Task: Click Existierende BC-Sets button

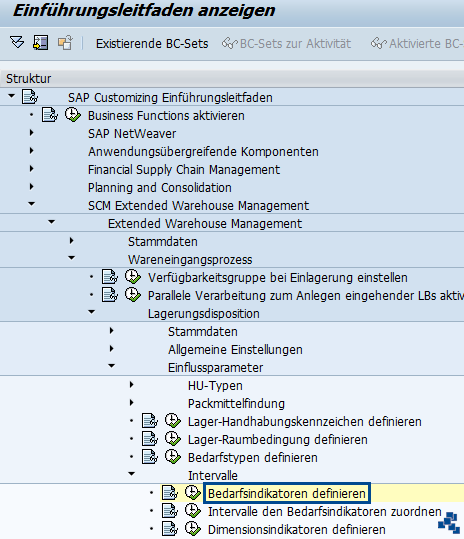Action: click(x=152, y=44)
